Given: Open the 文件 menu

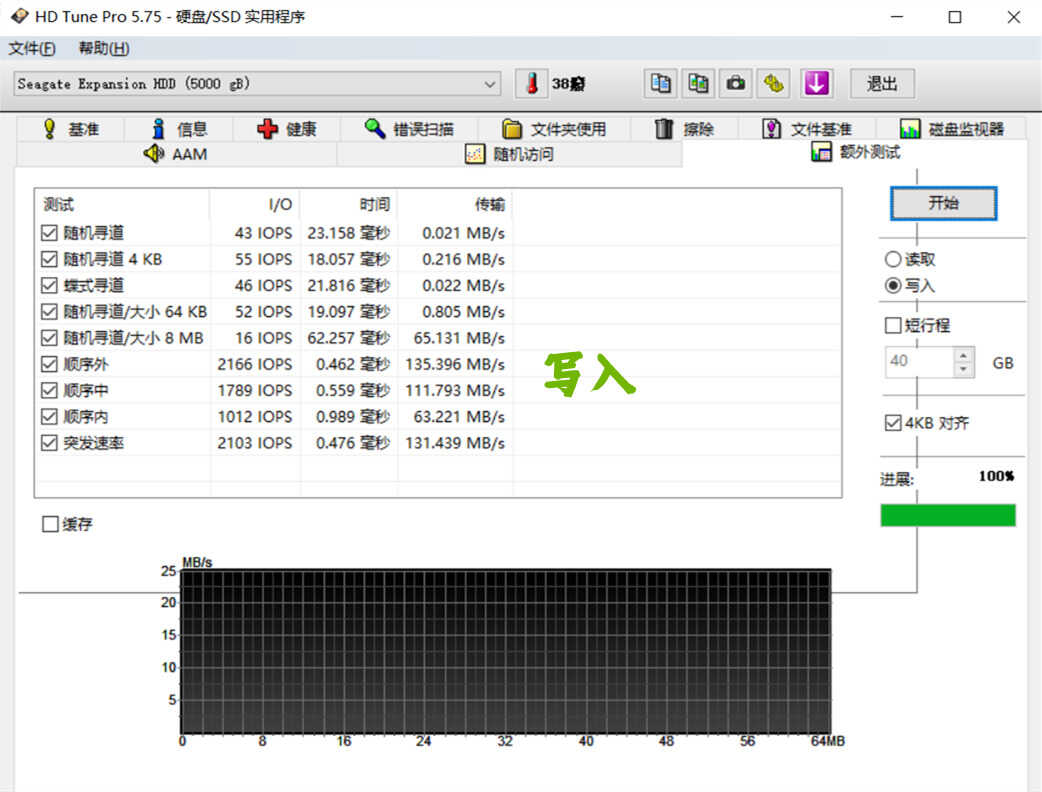Looking at the screenshot, I should pyautogui.click(x=31, y=49).
